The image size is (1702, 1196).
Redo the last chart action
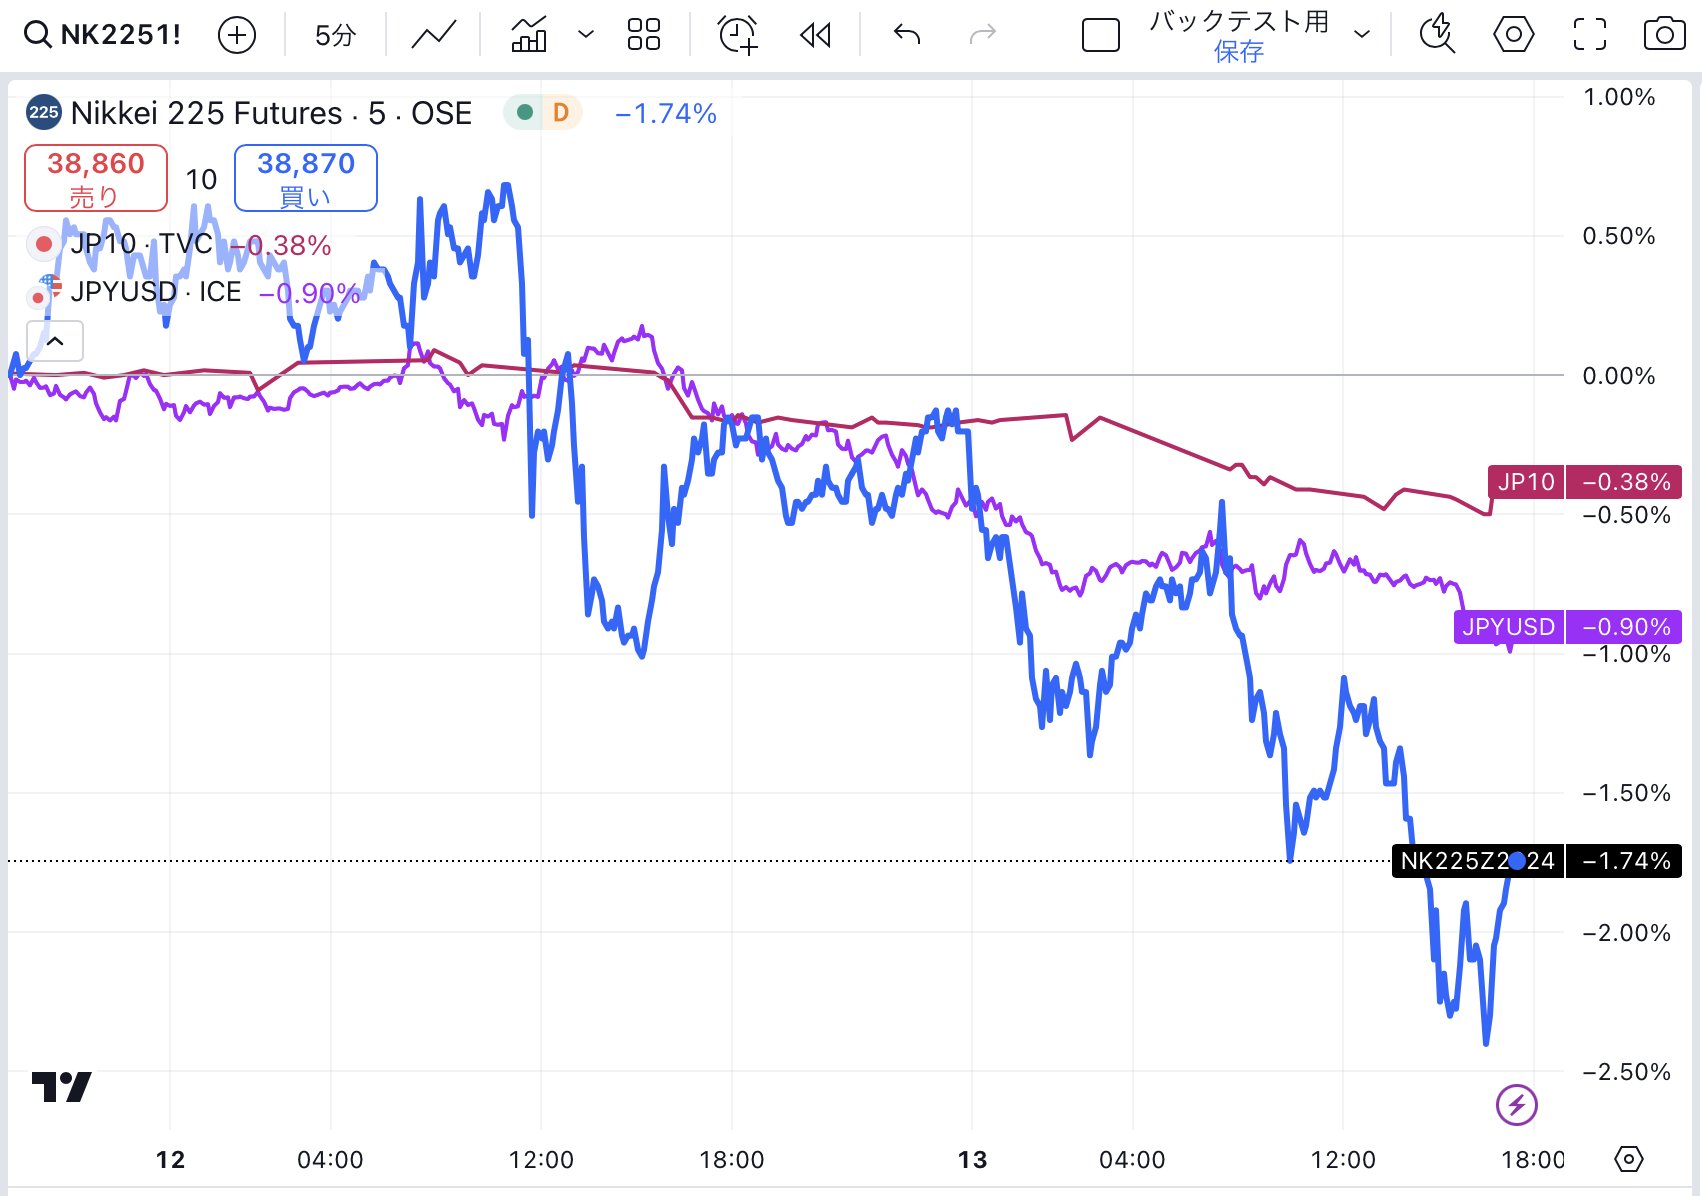pyautogui.click(x=983, y=36)
